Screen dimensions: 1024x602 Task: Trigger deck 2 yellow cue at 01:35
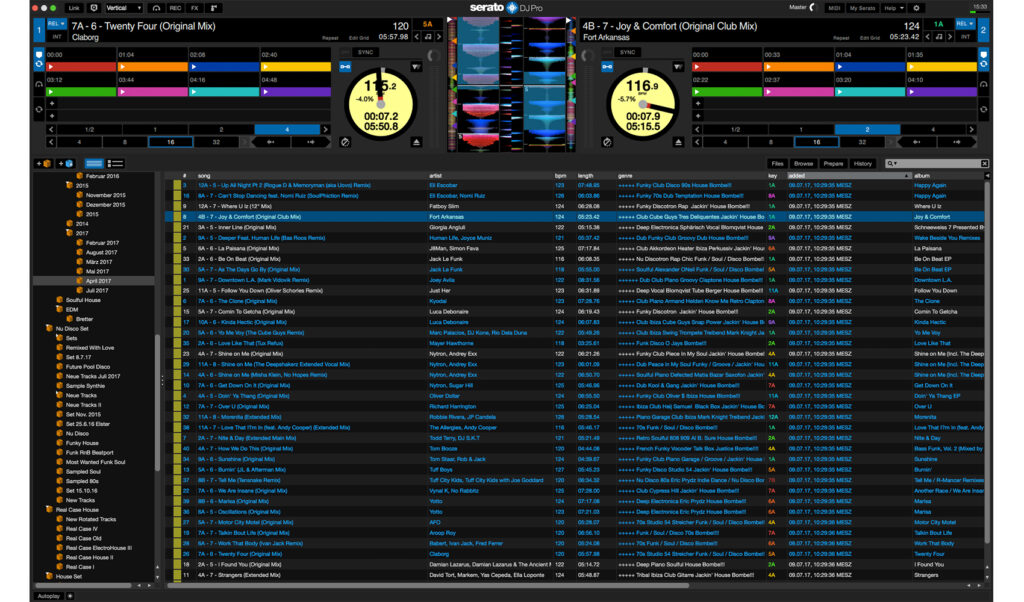(x=941, y=67)
